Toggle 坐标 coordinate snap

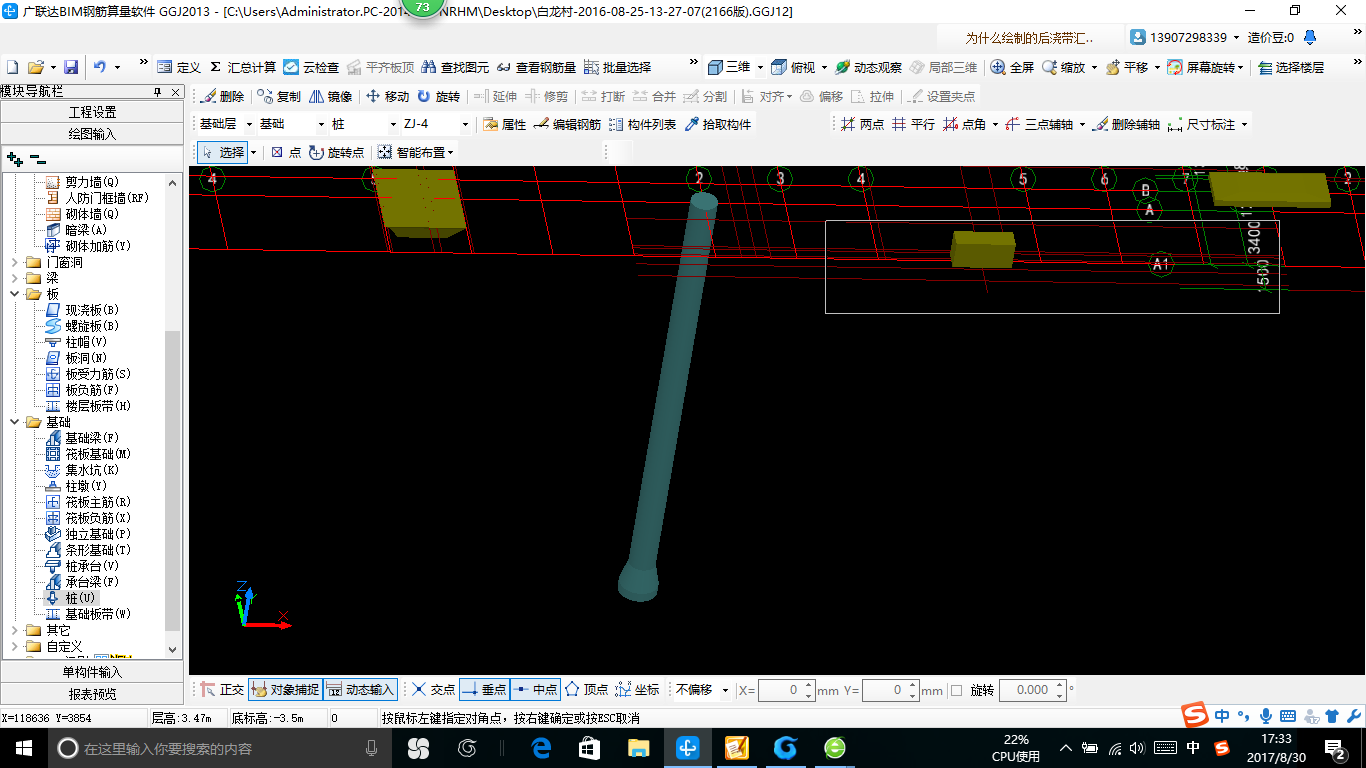(x=638, y=690)
